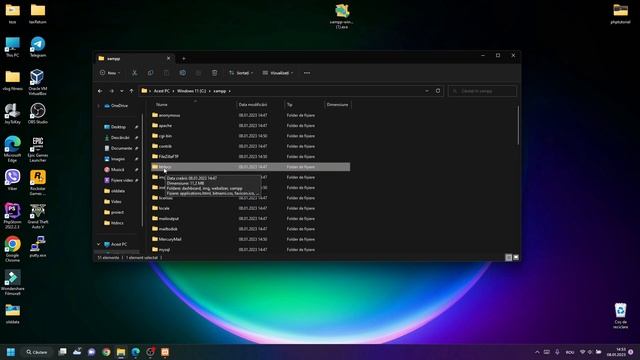Select the PhpStorm desktop icon
Image resolution: width=640 pixels, height=360 pixels.
pyautogui.click(x=13, y=216)
